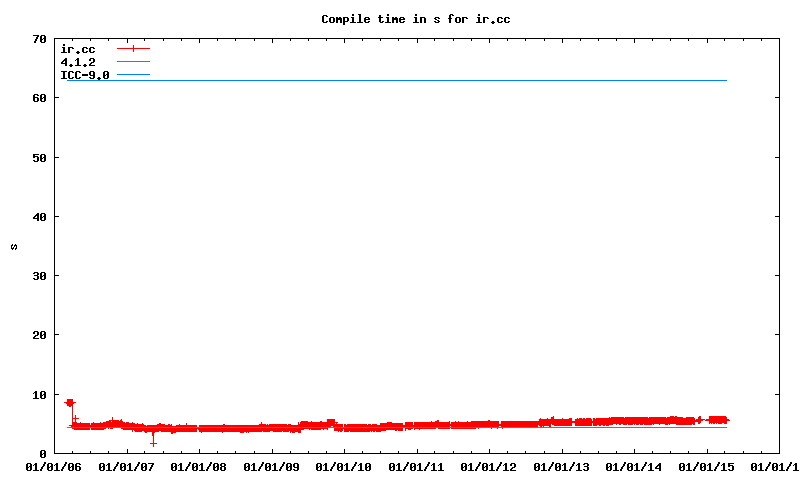Select the '4.1.2' legend label
800x480 pixels.
(x=77, y=62)
